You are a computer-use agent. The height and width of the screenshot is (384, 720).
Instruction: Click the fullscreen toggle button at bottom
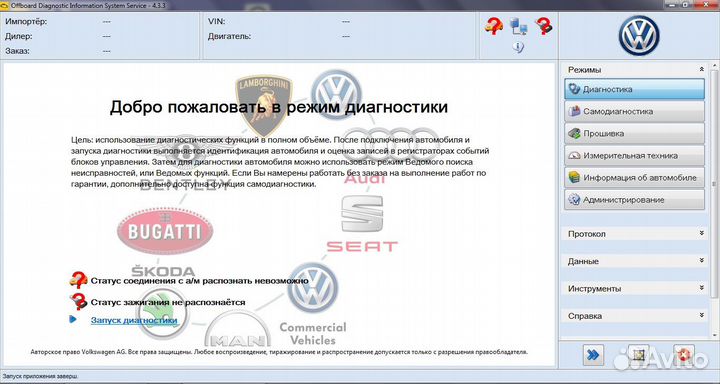[x=638, y=355]
